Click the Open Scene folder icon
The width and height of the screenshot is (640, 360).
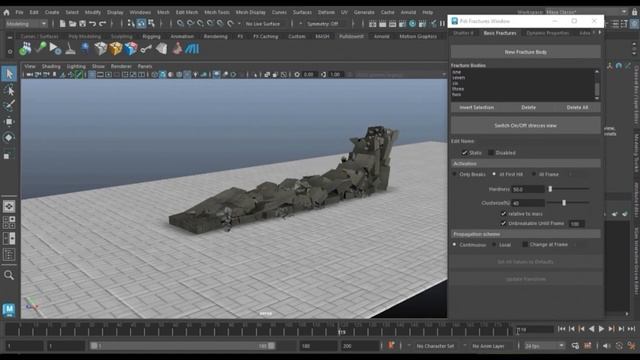pyautogui.click(x=73, y=24)
